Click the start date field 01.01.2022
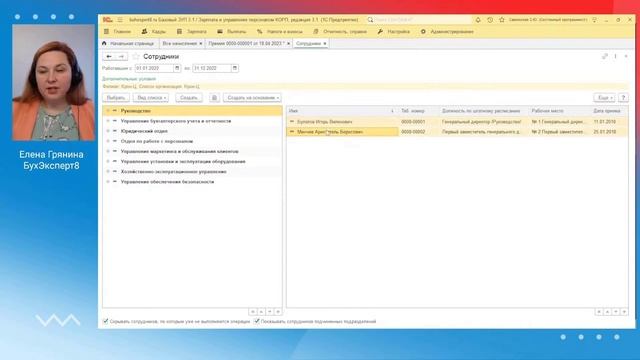 pyautogui.click(x=154, y=68)
